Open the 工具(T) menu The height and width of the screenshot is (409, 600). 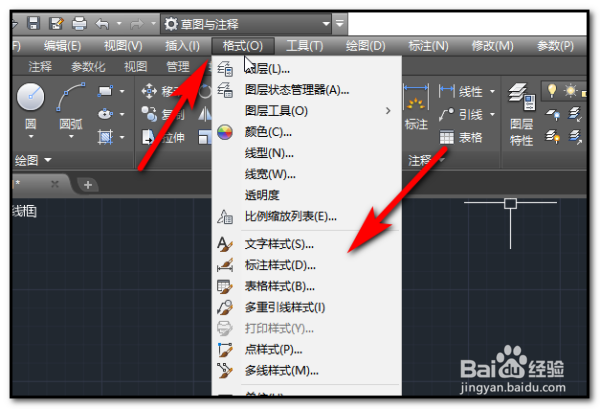point(305,46)
